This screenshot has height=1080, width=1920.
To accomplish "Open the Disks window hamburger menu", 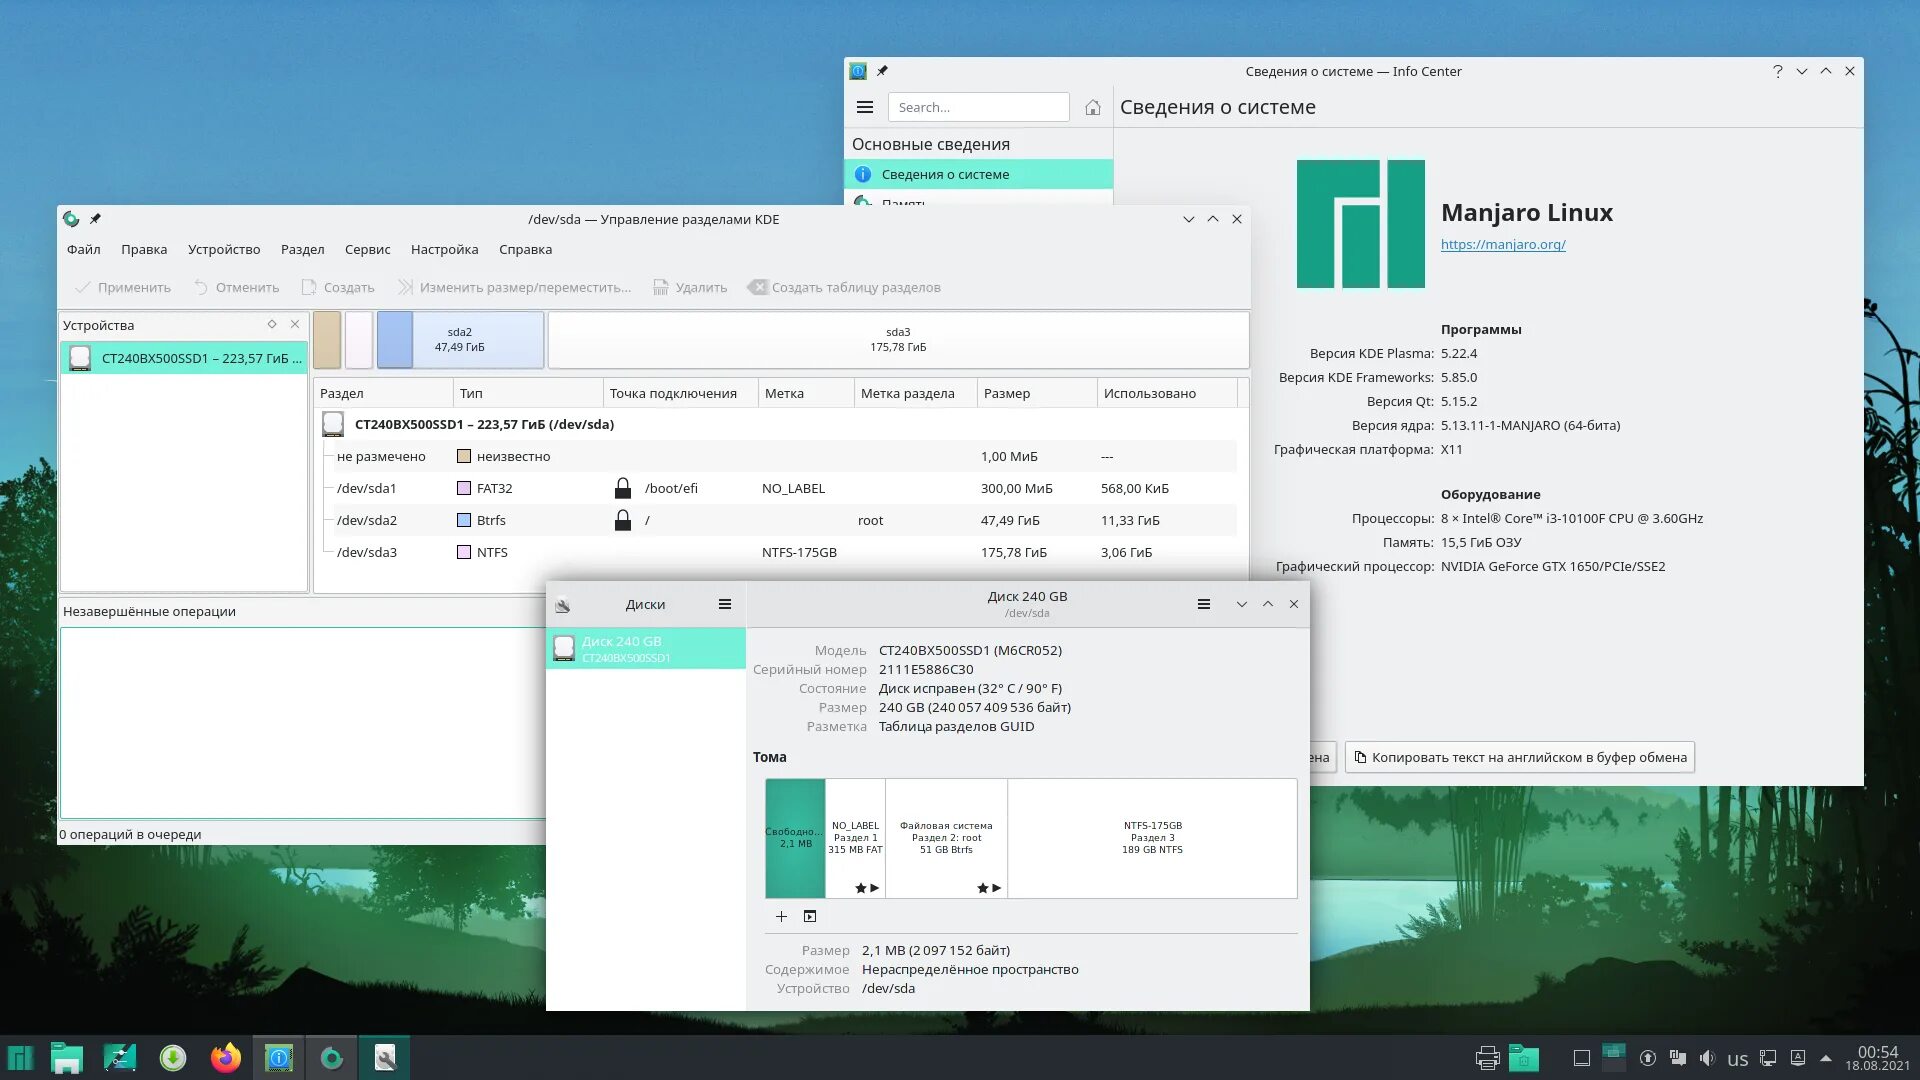I will pyautogui.click(x=724, y=605).
